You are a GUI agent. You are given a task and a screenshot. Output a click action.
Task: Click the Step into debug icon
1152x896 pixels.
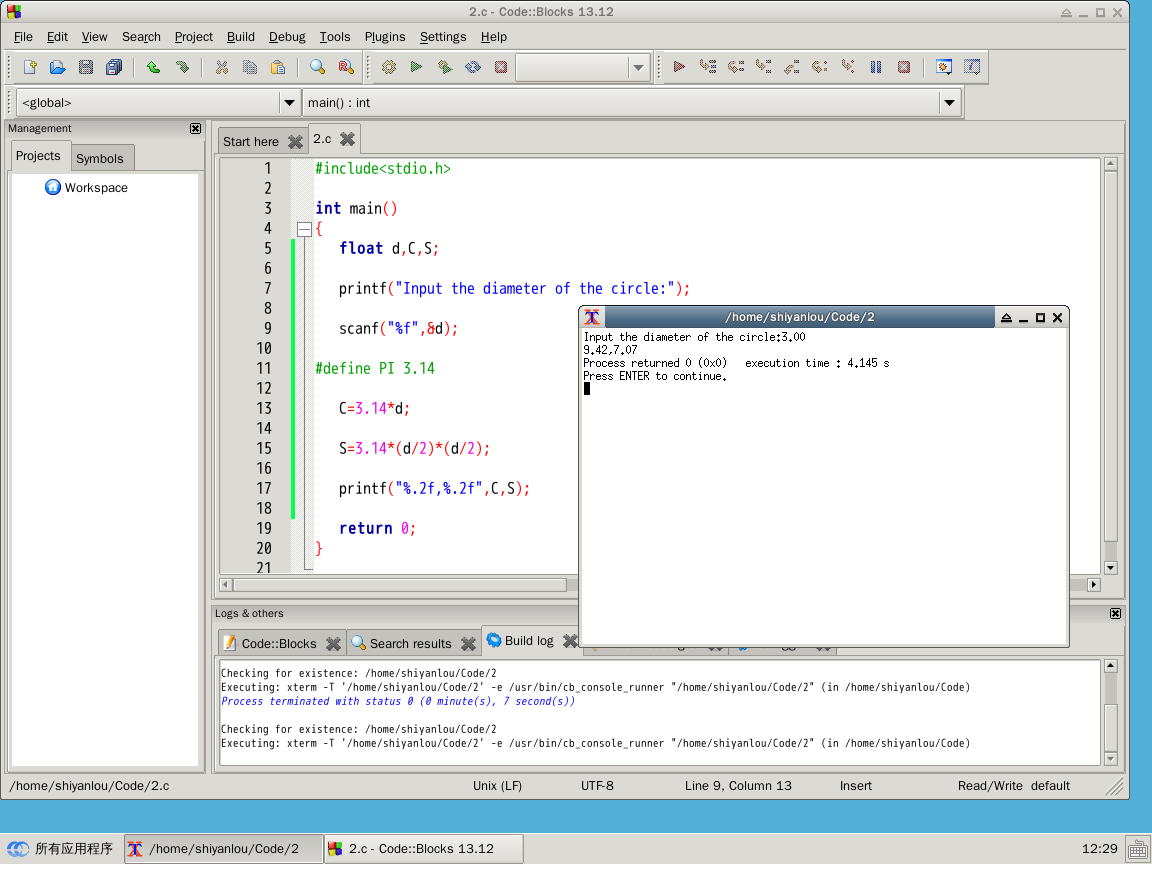(x=763, y=67)
